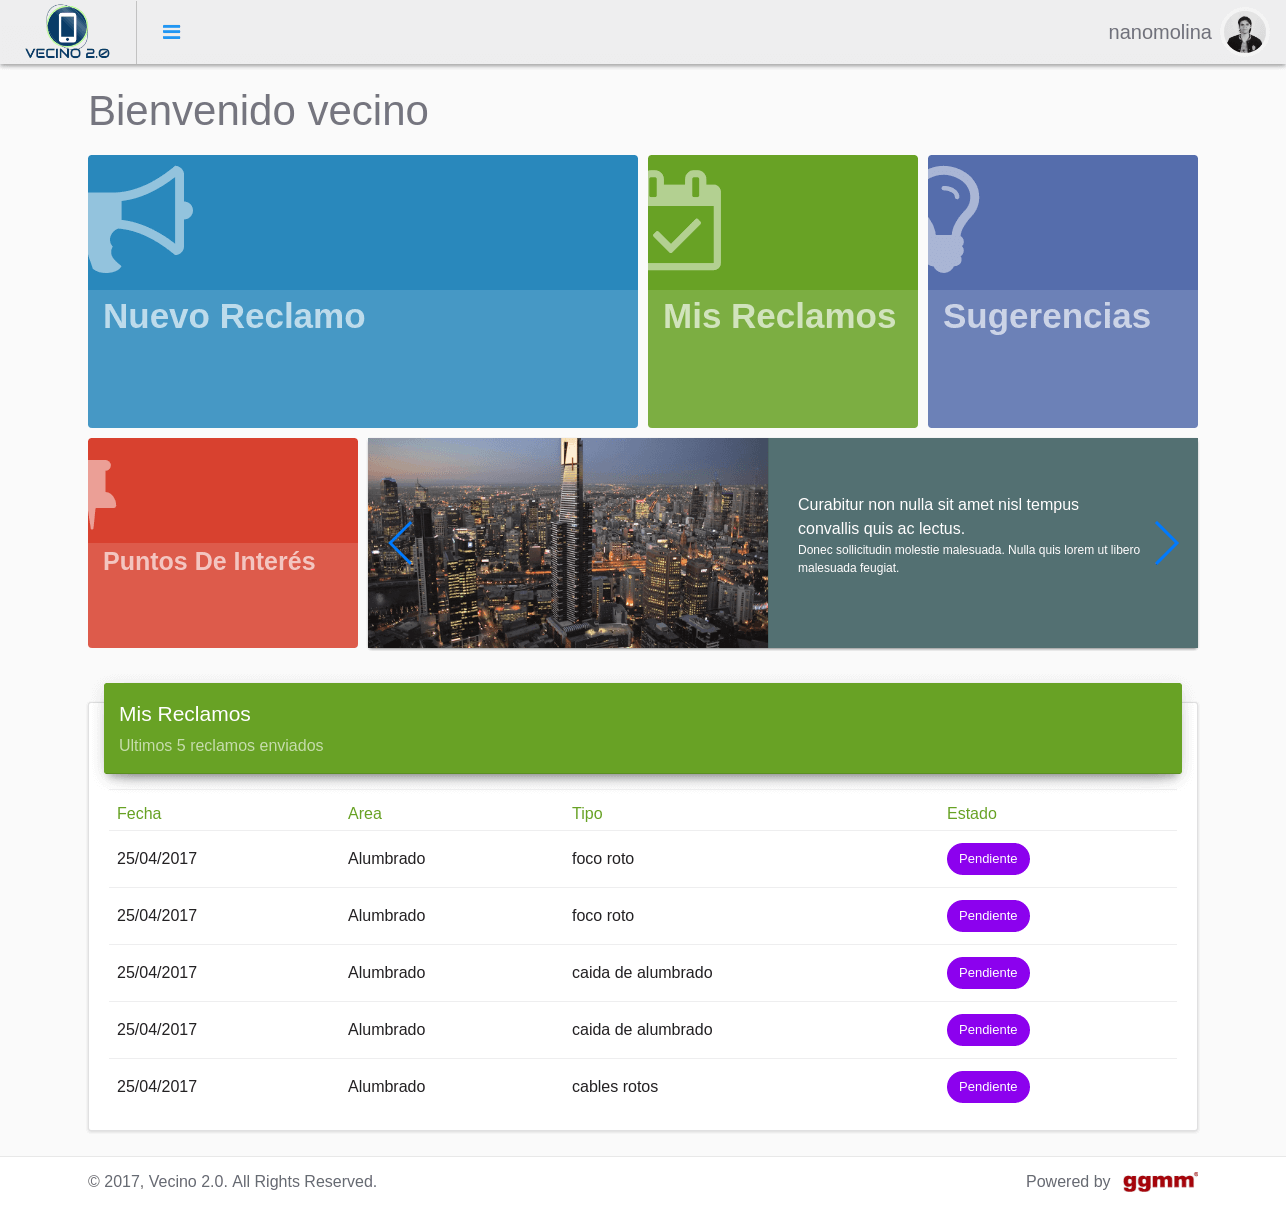Click the city skyline carousel image

(x=568, y=543)
